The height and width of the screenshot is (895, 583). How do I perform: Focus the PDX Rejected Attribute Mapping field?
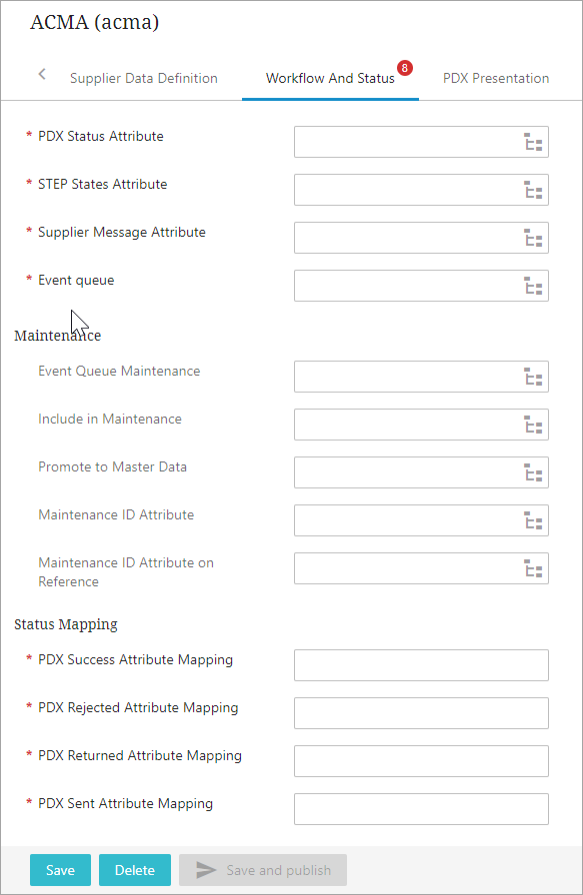pos(421,713)
